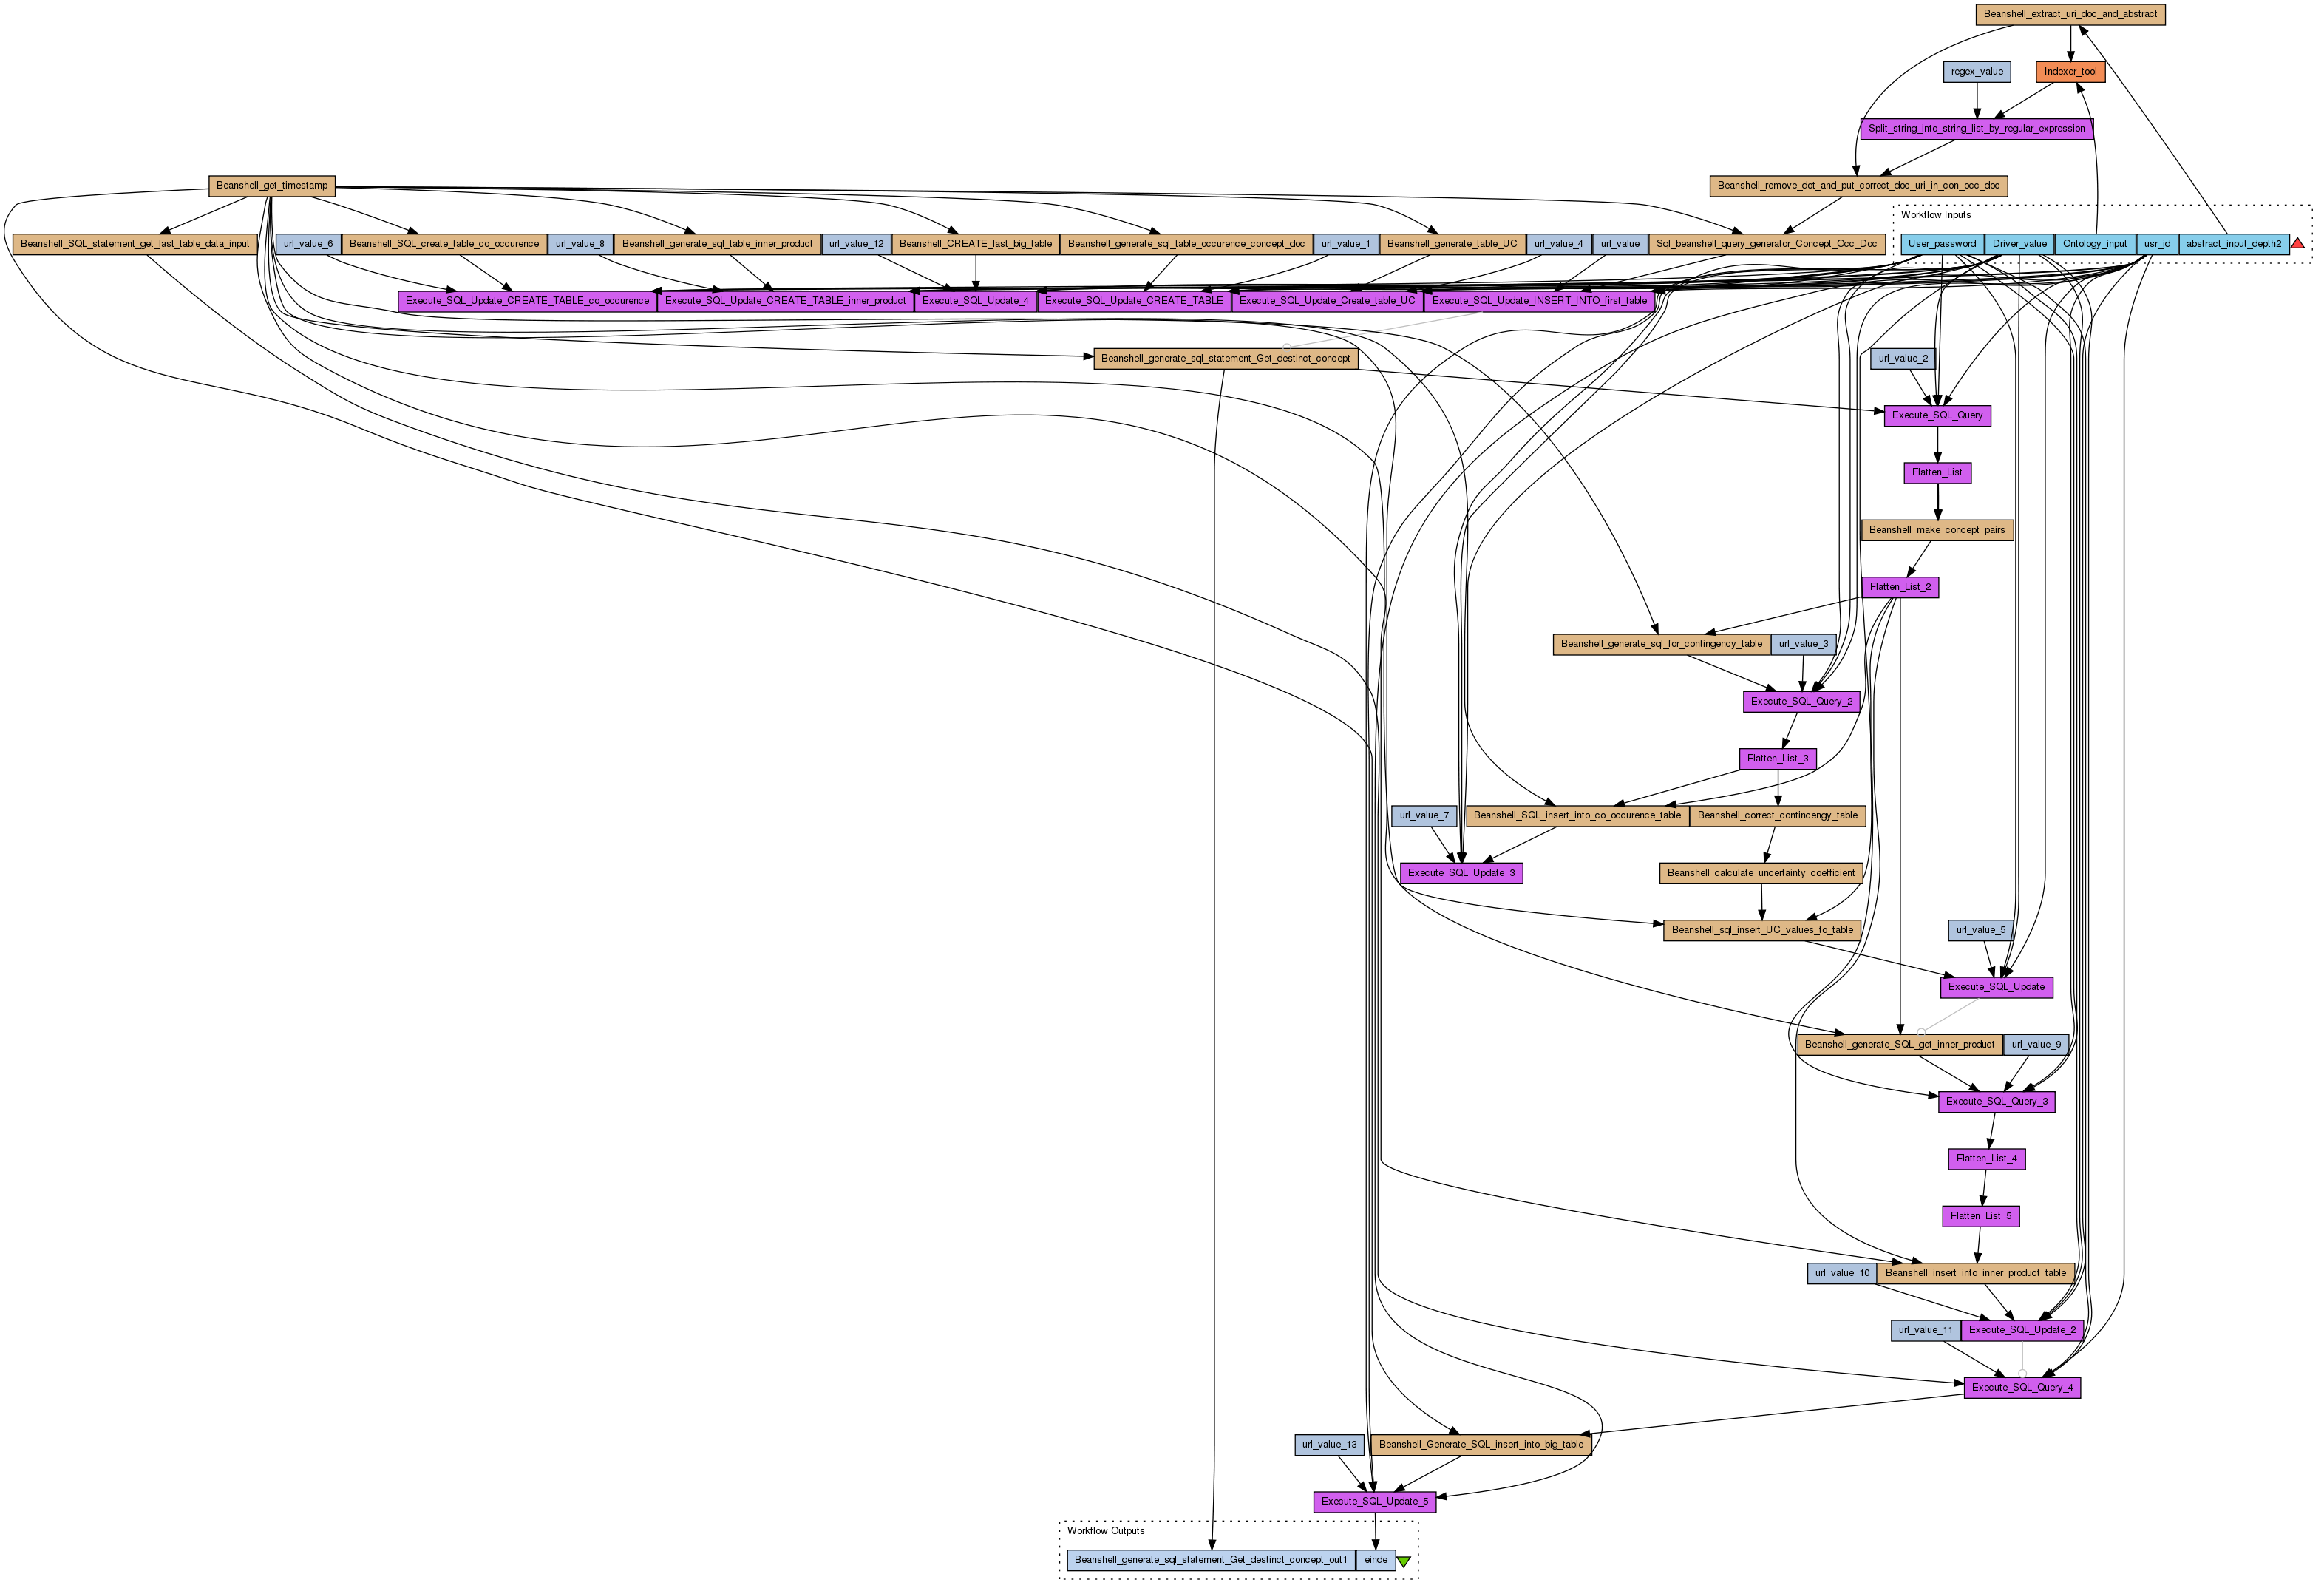The width and height of the screenshot is (2324, 1591).
Task: Select the abstract_input_depth2 input port
Action: pyautogui.click(x=2233, y=244)
